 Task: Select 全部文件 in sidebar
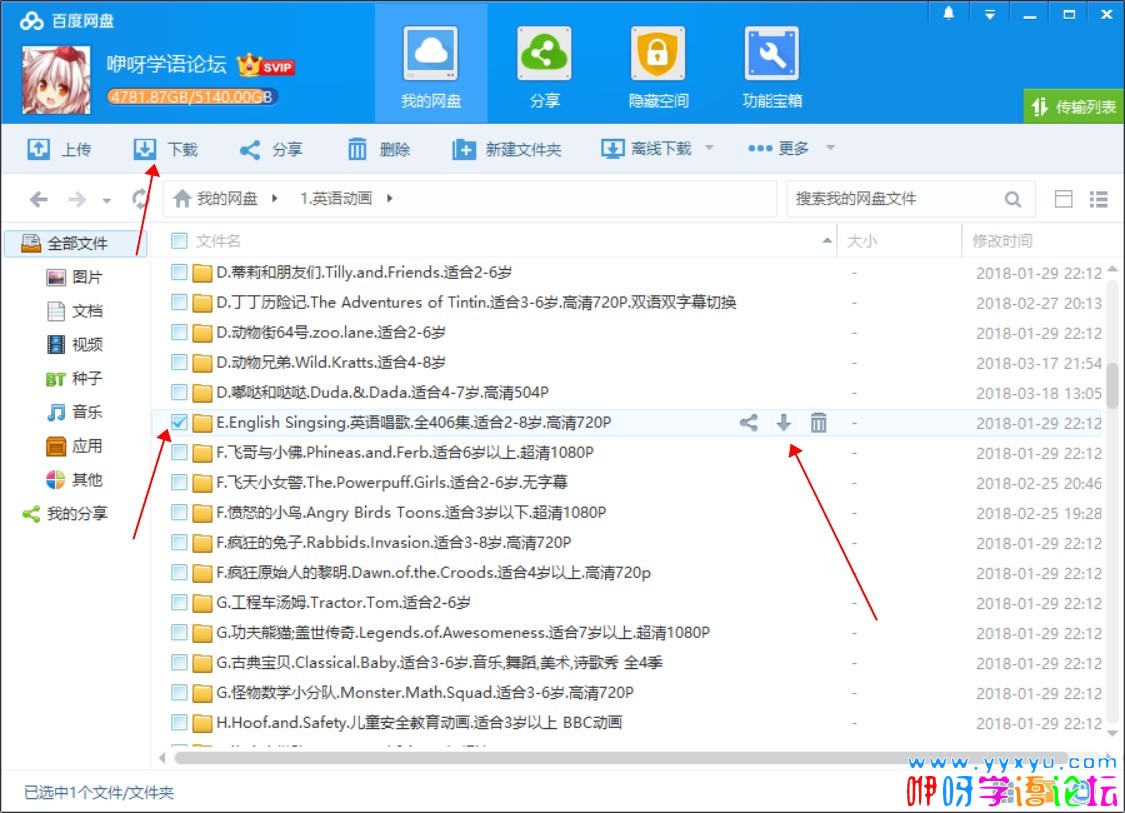[76, 243]
